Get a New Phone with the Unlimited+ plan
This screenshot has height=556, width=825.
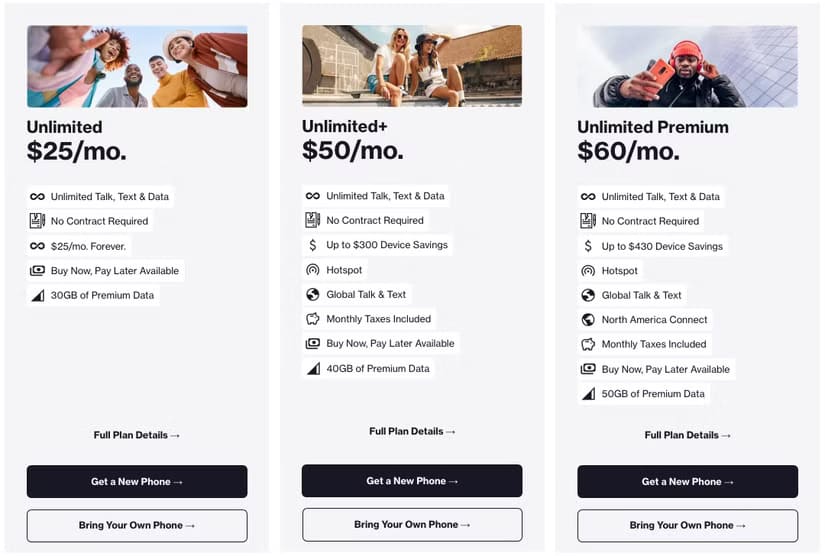point(412,481)
